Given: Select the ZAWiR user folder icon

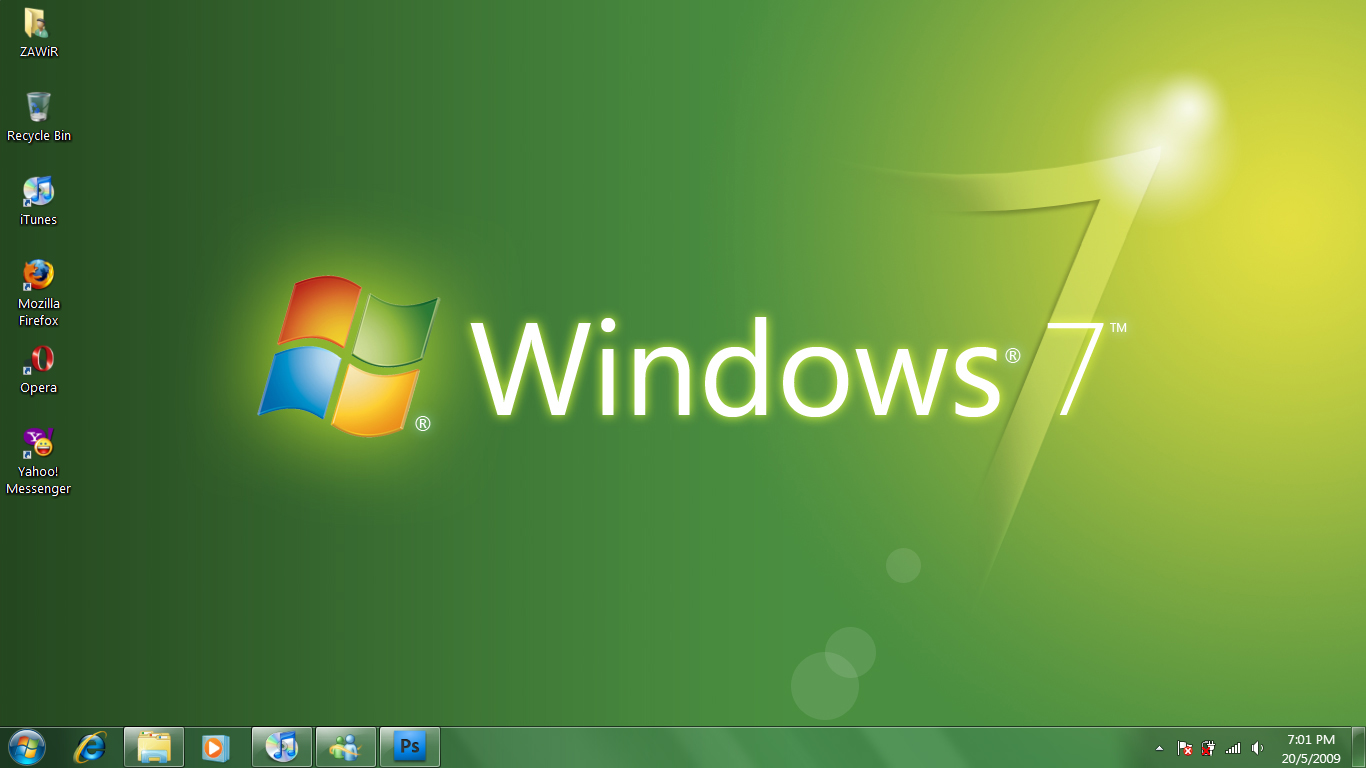Looking at the screenshot, I should tap(38, 32).
